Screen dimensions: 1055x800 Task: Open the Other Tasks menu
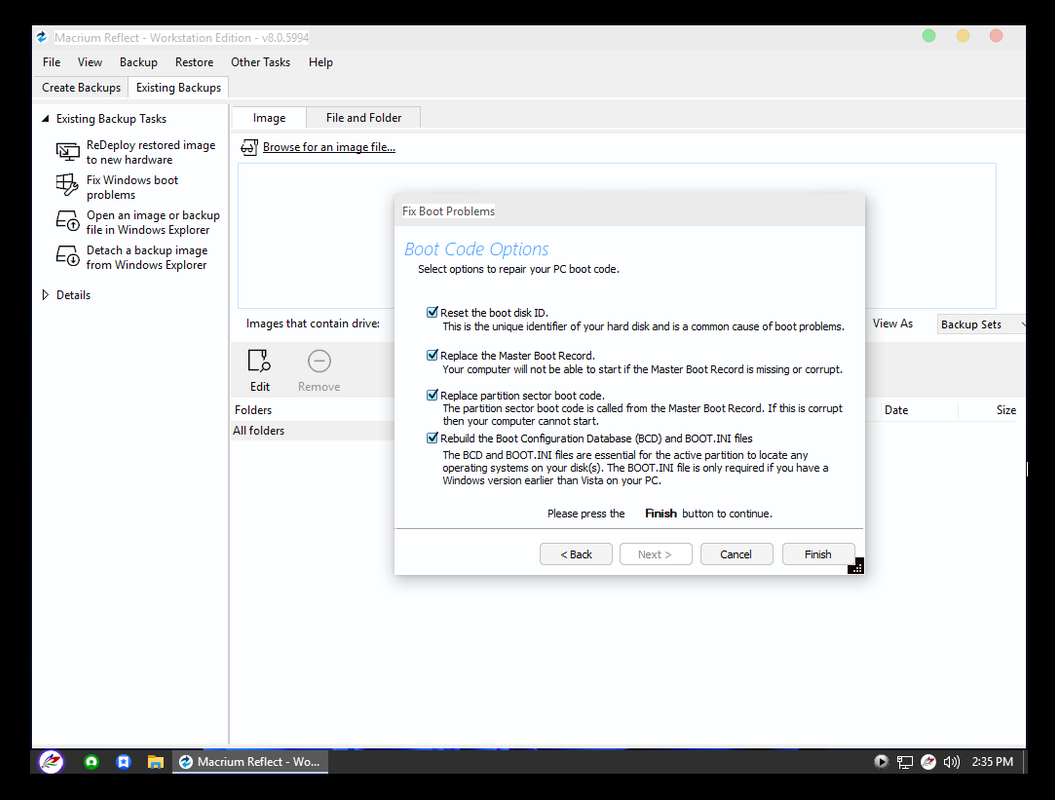(x=260, y=62)
